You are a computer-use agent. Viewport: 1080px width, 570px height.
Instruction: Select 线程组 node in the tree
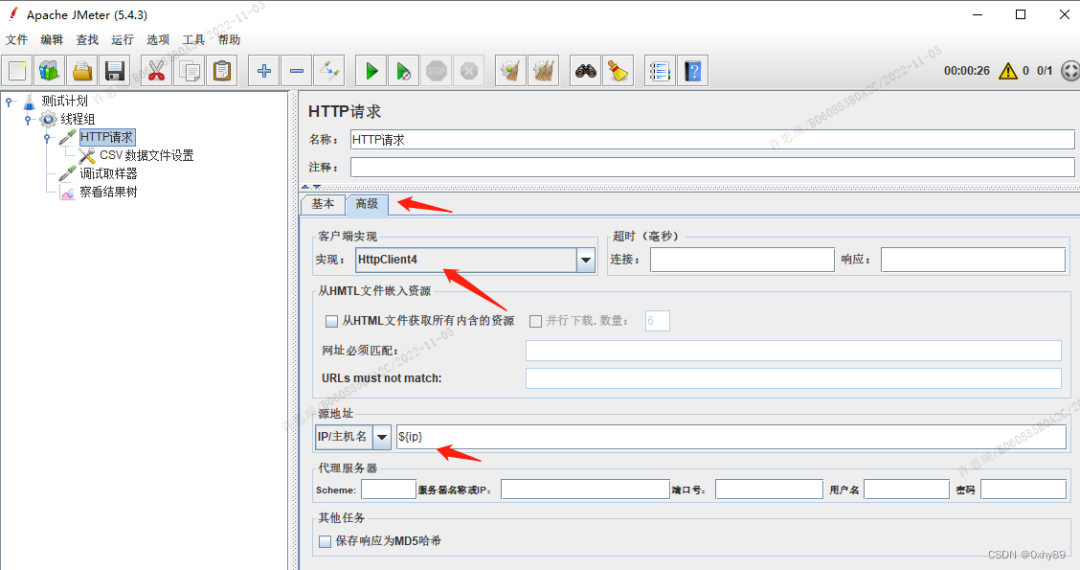[x=78, y=119]
